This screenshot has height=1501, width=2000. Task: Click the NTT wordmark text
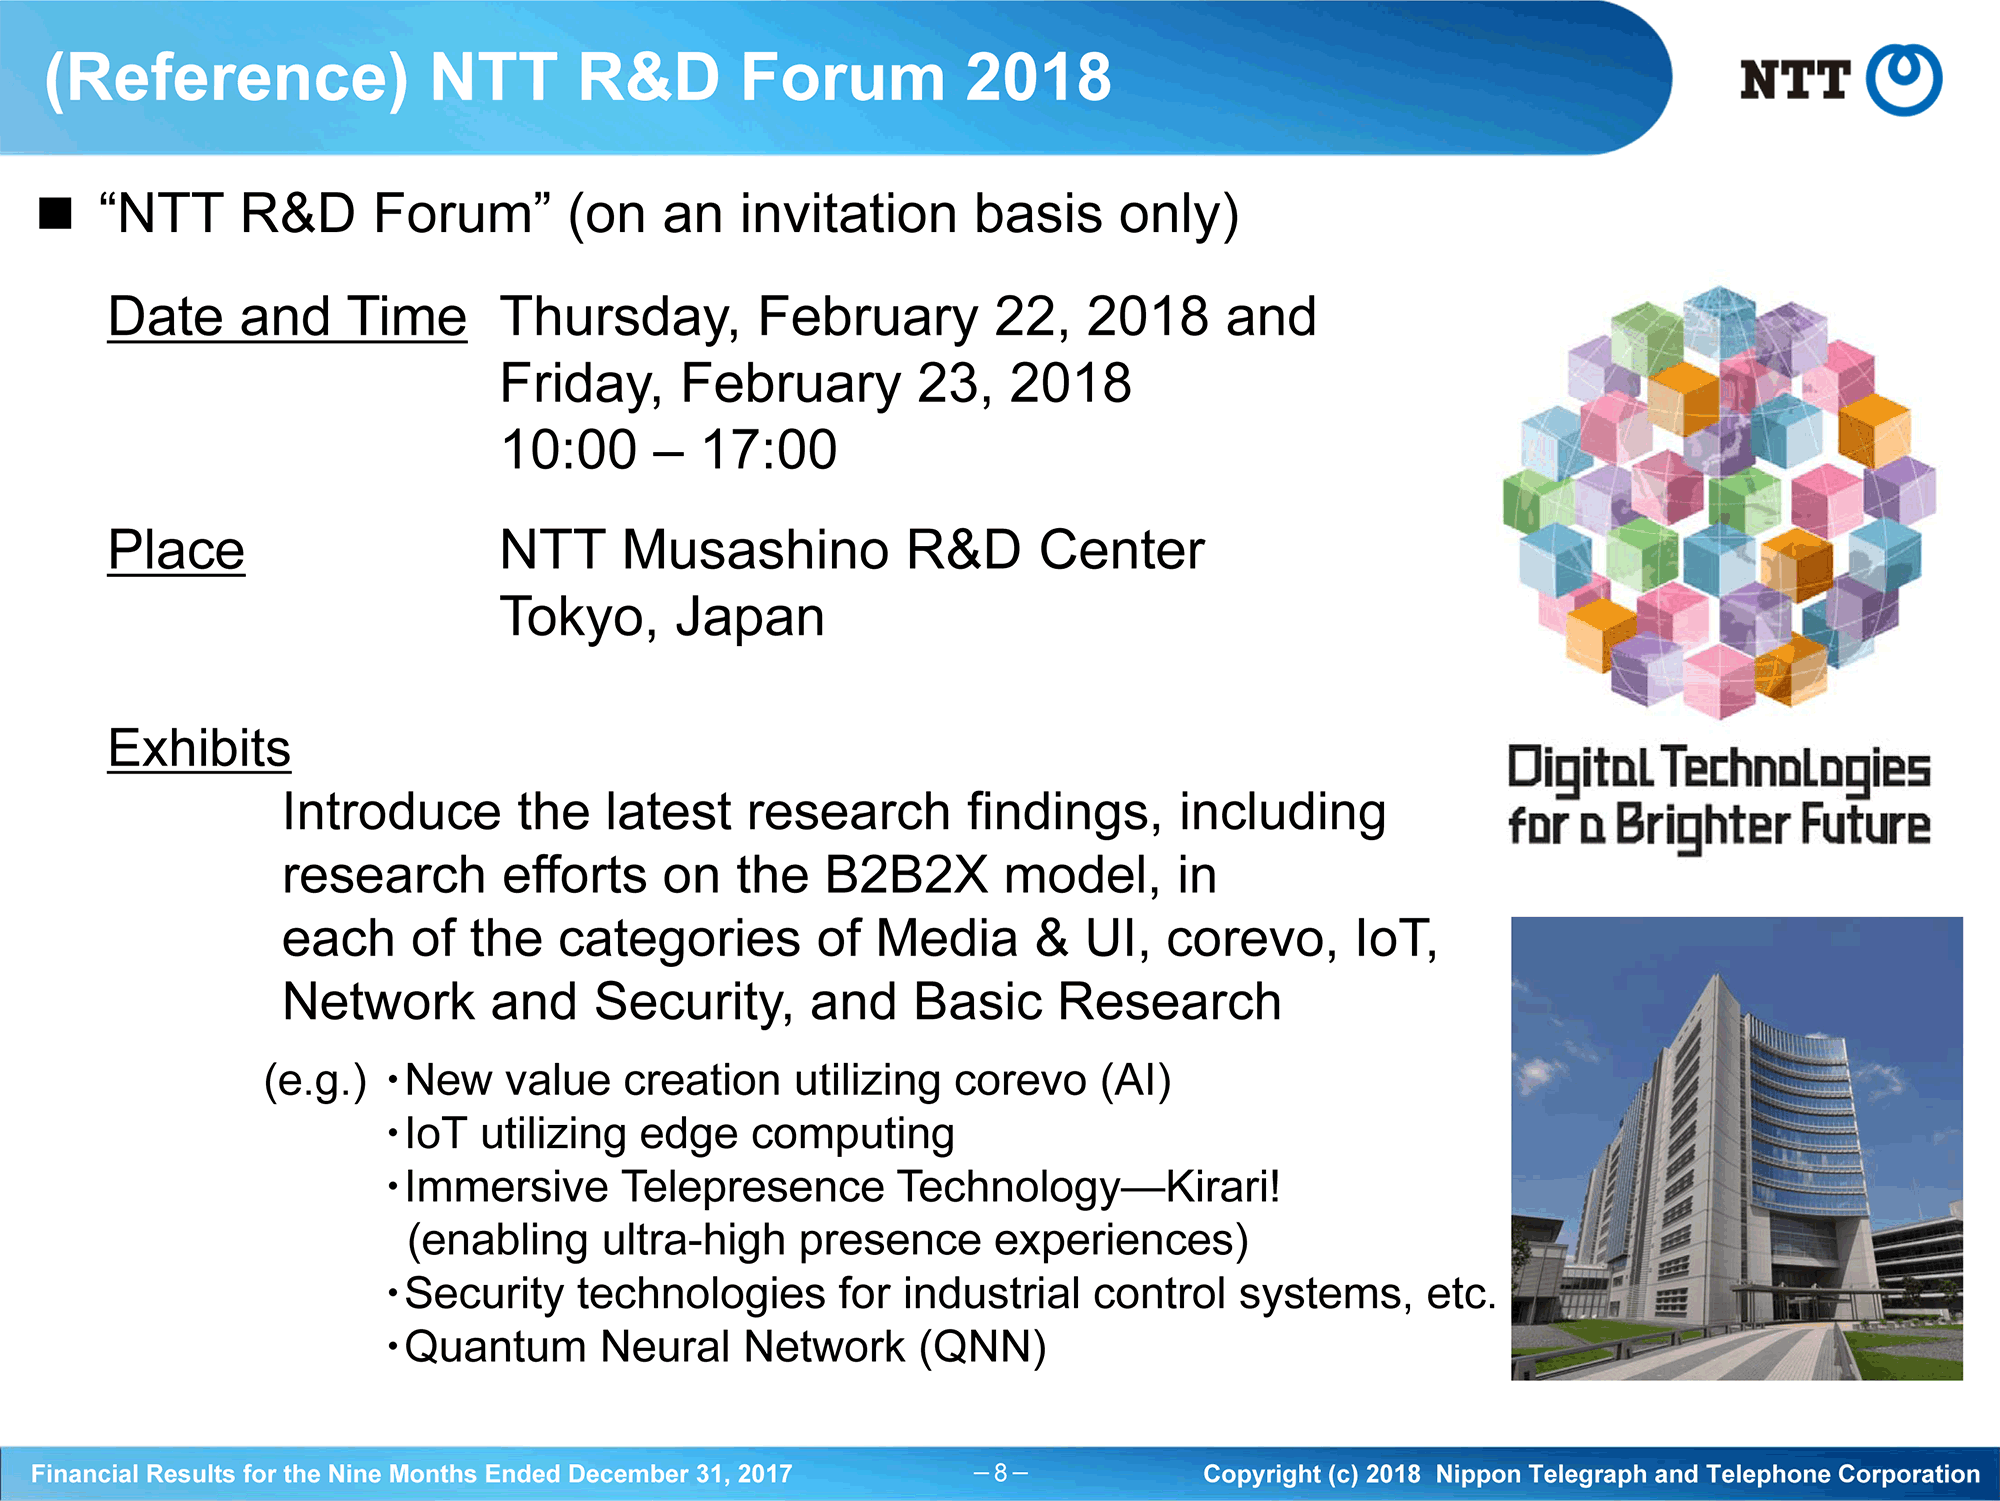tap(1795, 80)
